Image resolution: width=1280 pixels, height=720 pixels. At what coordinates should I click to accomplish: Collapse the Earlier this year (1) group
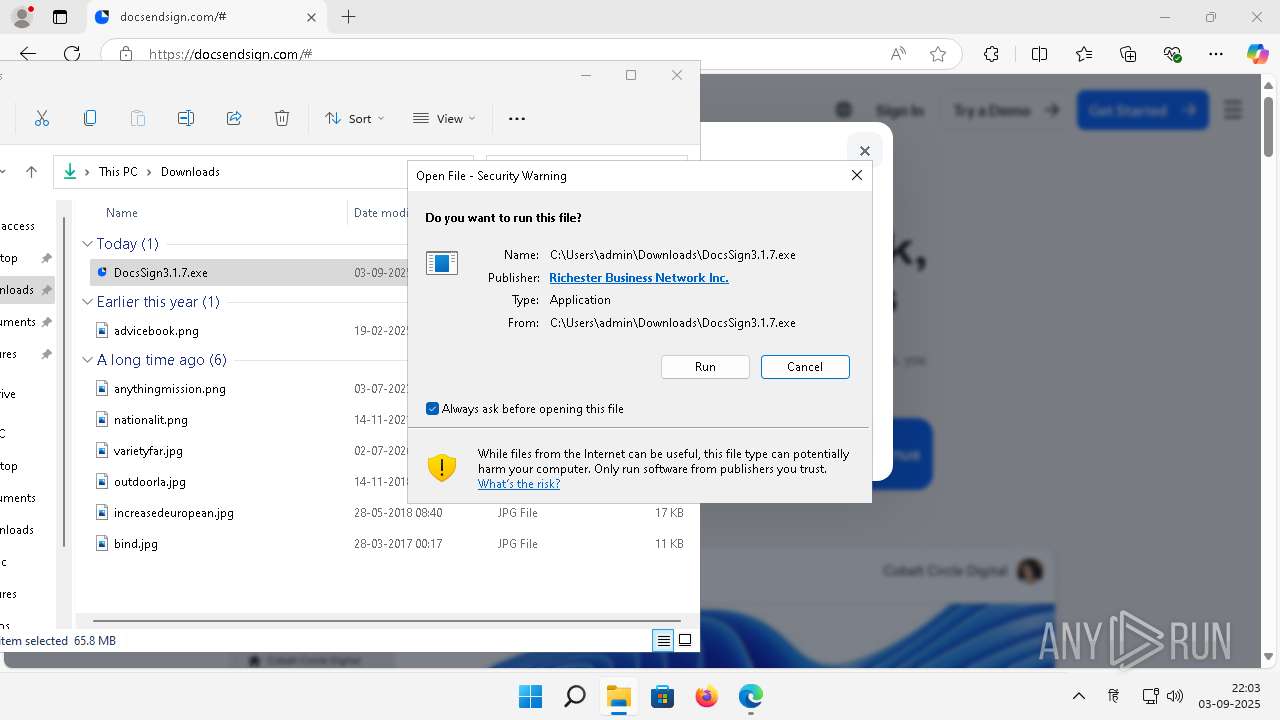coord(87,302)
